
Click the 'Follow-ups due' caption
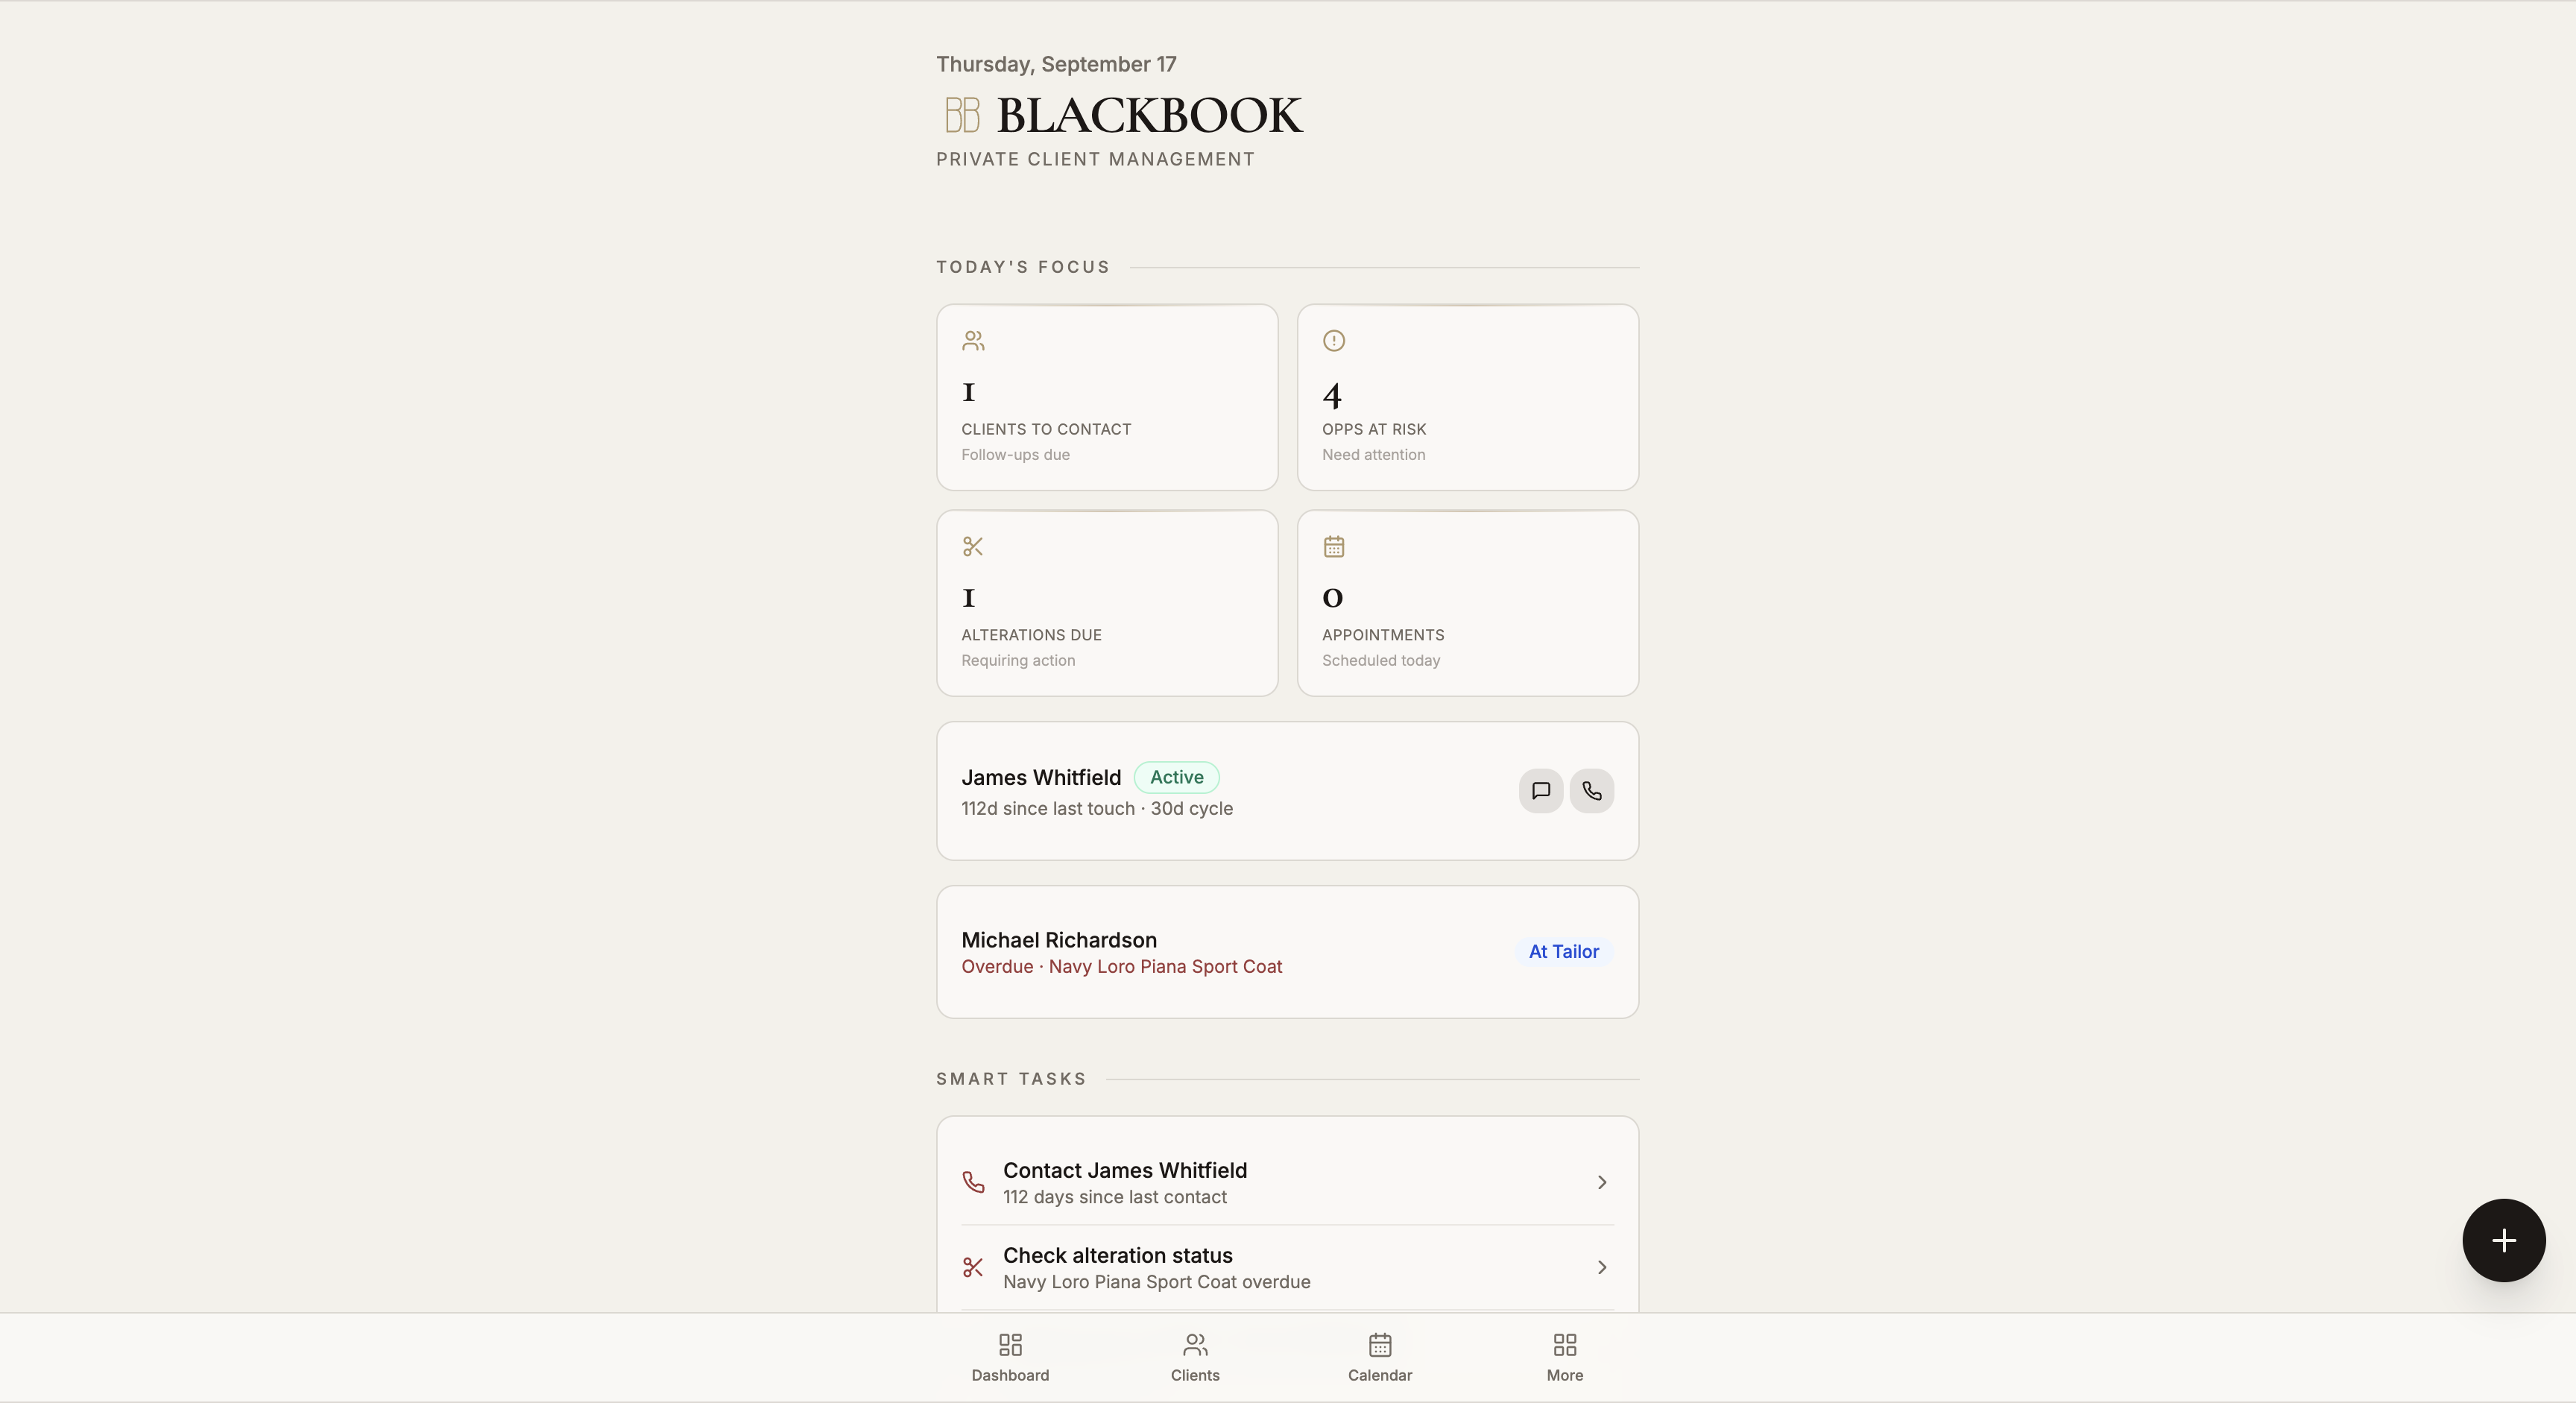[x=1015, y=455]
